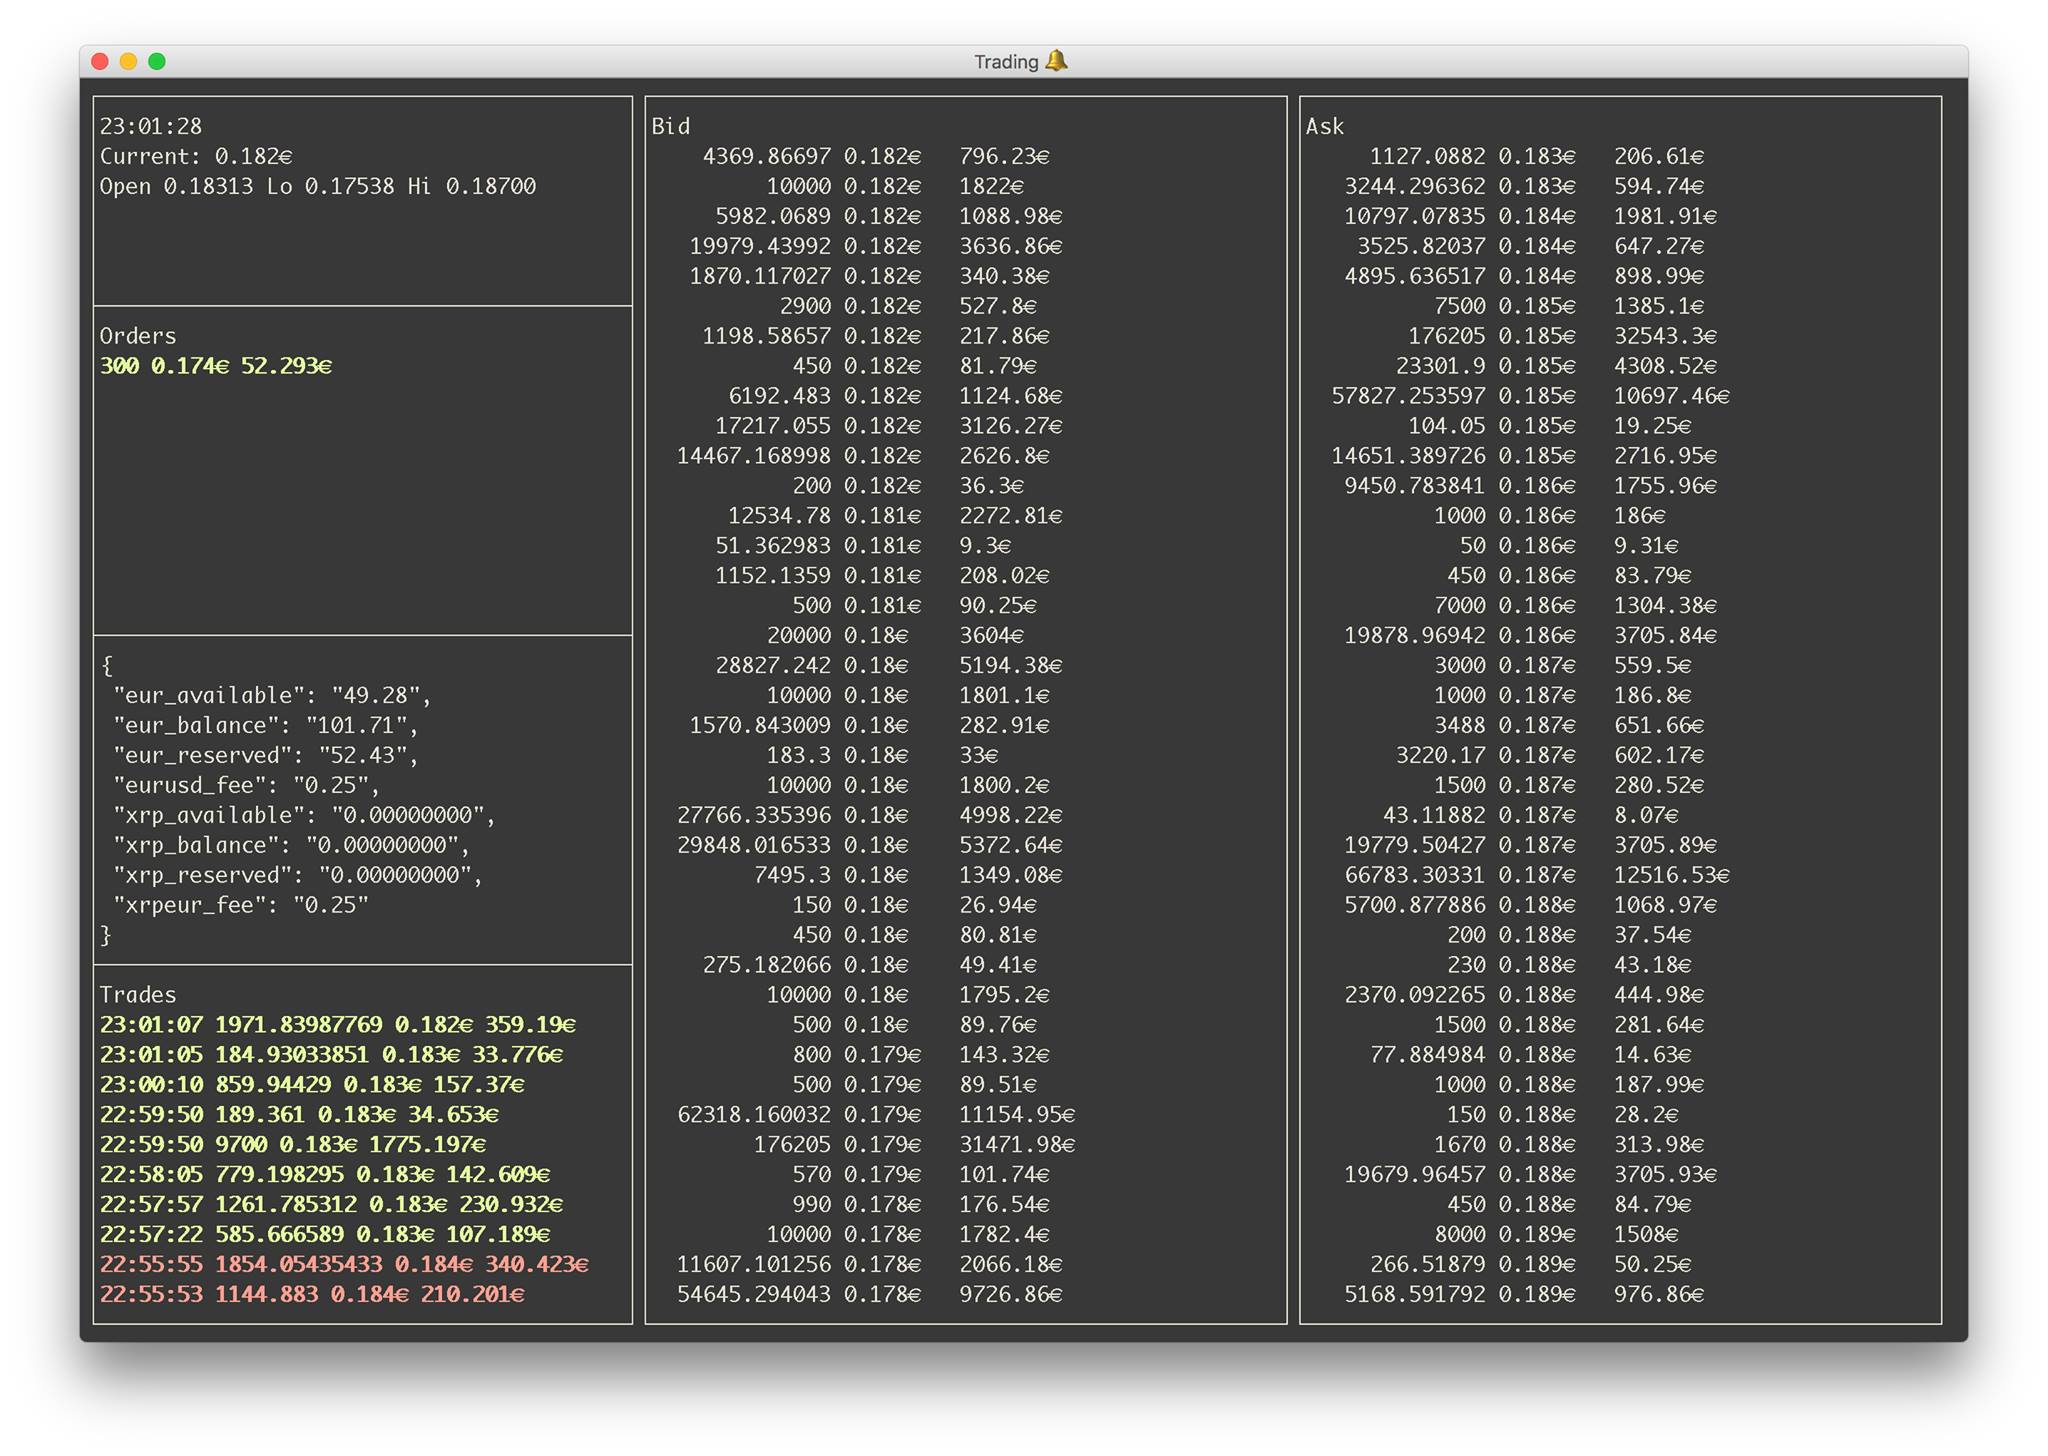Select bid row 1870.117027 at 0.182€
Screen dimensions: 2048x1456
coord(870,276)
